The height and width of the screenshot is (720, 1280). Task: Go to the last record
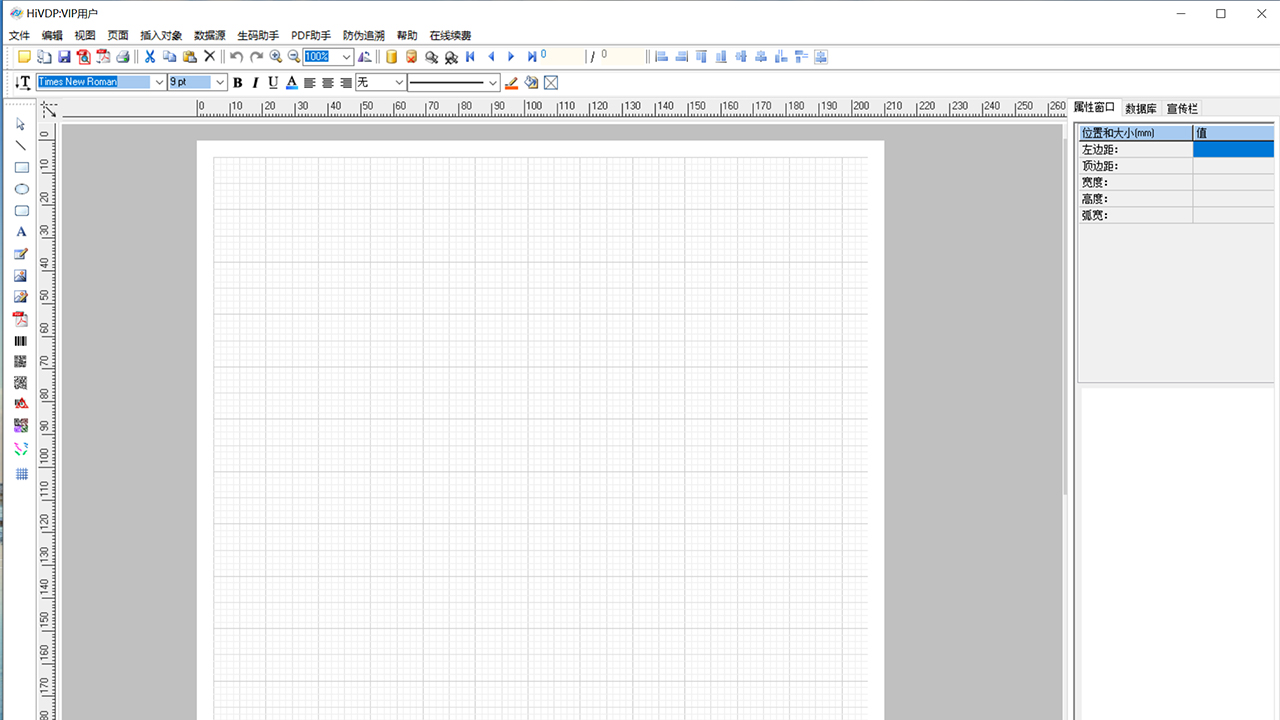tap(532, 57)
